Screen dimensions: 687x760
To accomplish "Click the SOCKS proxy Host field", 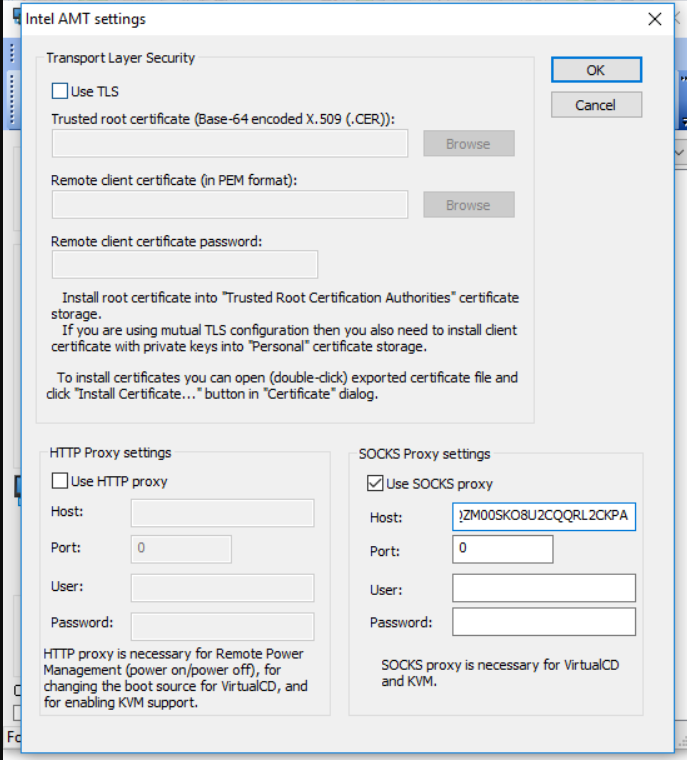I will [544, 518].
